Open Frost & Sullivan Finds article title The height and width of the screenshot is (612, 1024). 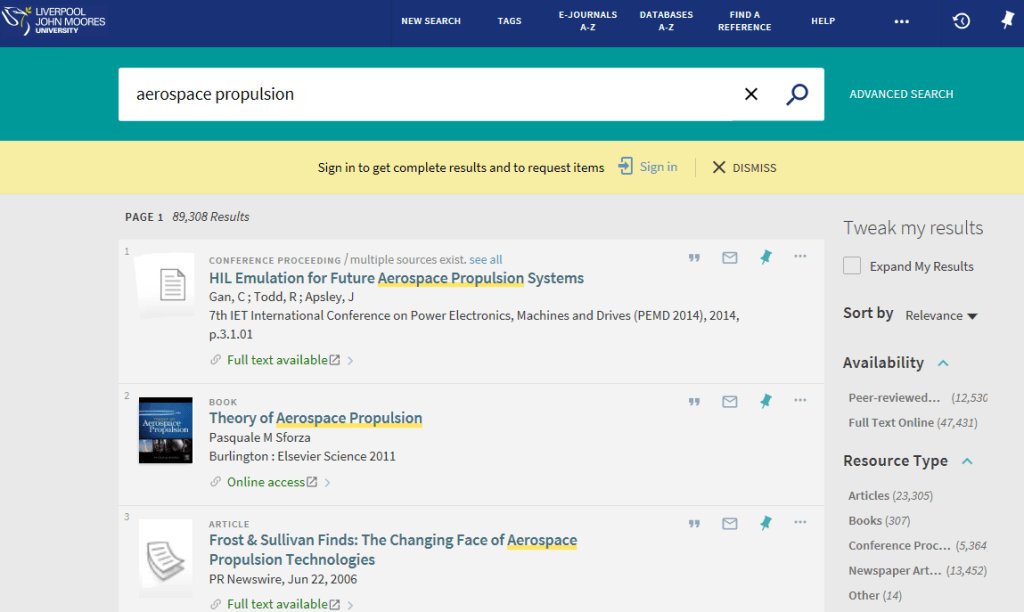[x=393, y=550]
